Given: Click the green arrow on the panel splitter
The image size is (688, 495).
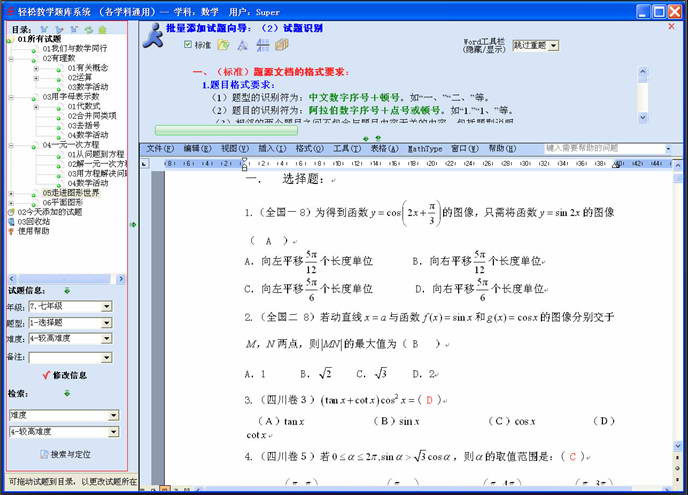Looking at the screenshot, I should (x=133, y=225).
